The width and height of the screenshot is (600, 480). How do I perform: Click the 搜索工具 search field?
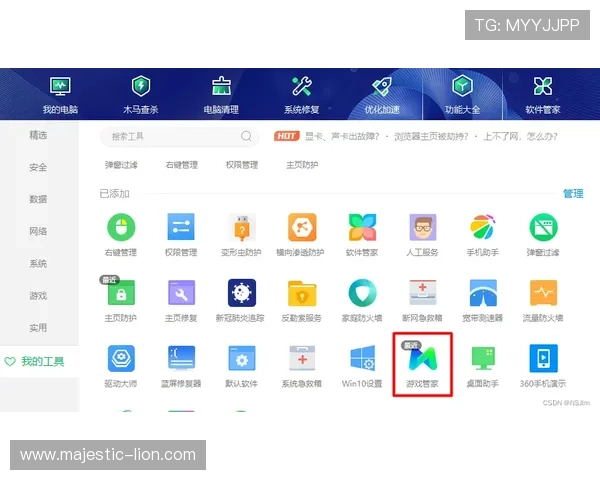tap(179, 136)
